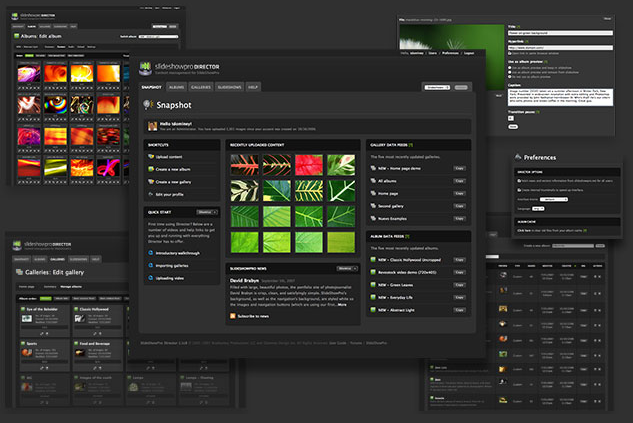633x423 pixels.
Task: Open the Switch album dropdown in Edit album window
Action: click(x=158, y=36)
